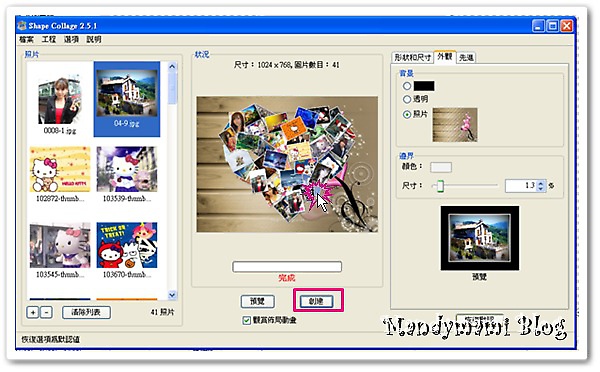Click the 創建 create button
The height and width of the screenshot is (372, 600).
(316, 302)
